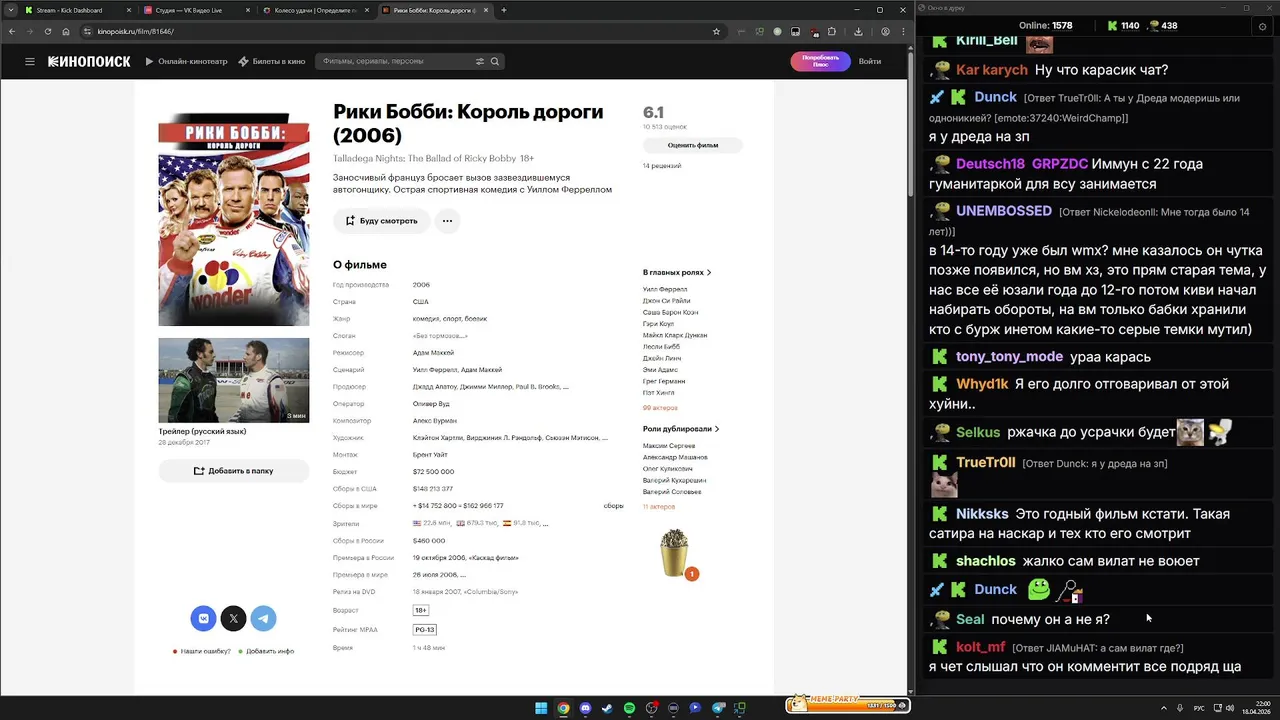Click the search magnifier icon

[494, 61]
